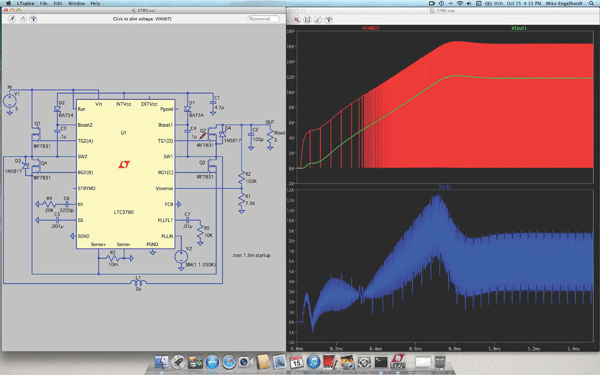
Task: Click the Run simulation icon in schematic toolbar
Action: pyautogui.click(x=12, y=19)
